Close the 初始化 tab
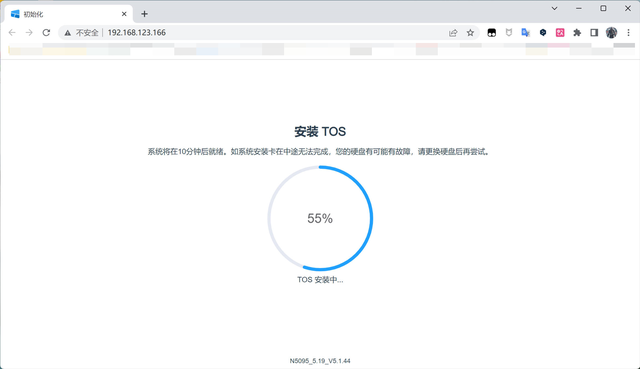The width and height of the screenshot is (640, 369). coord(124,14)
